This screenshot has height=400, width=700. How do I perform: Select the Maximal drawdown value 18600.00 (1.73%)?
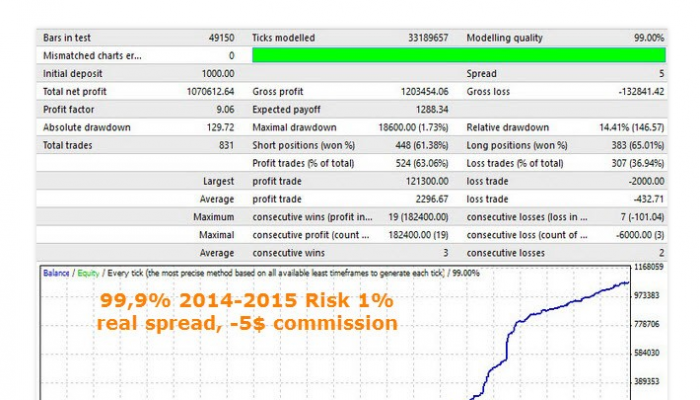point(413,127)
